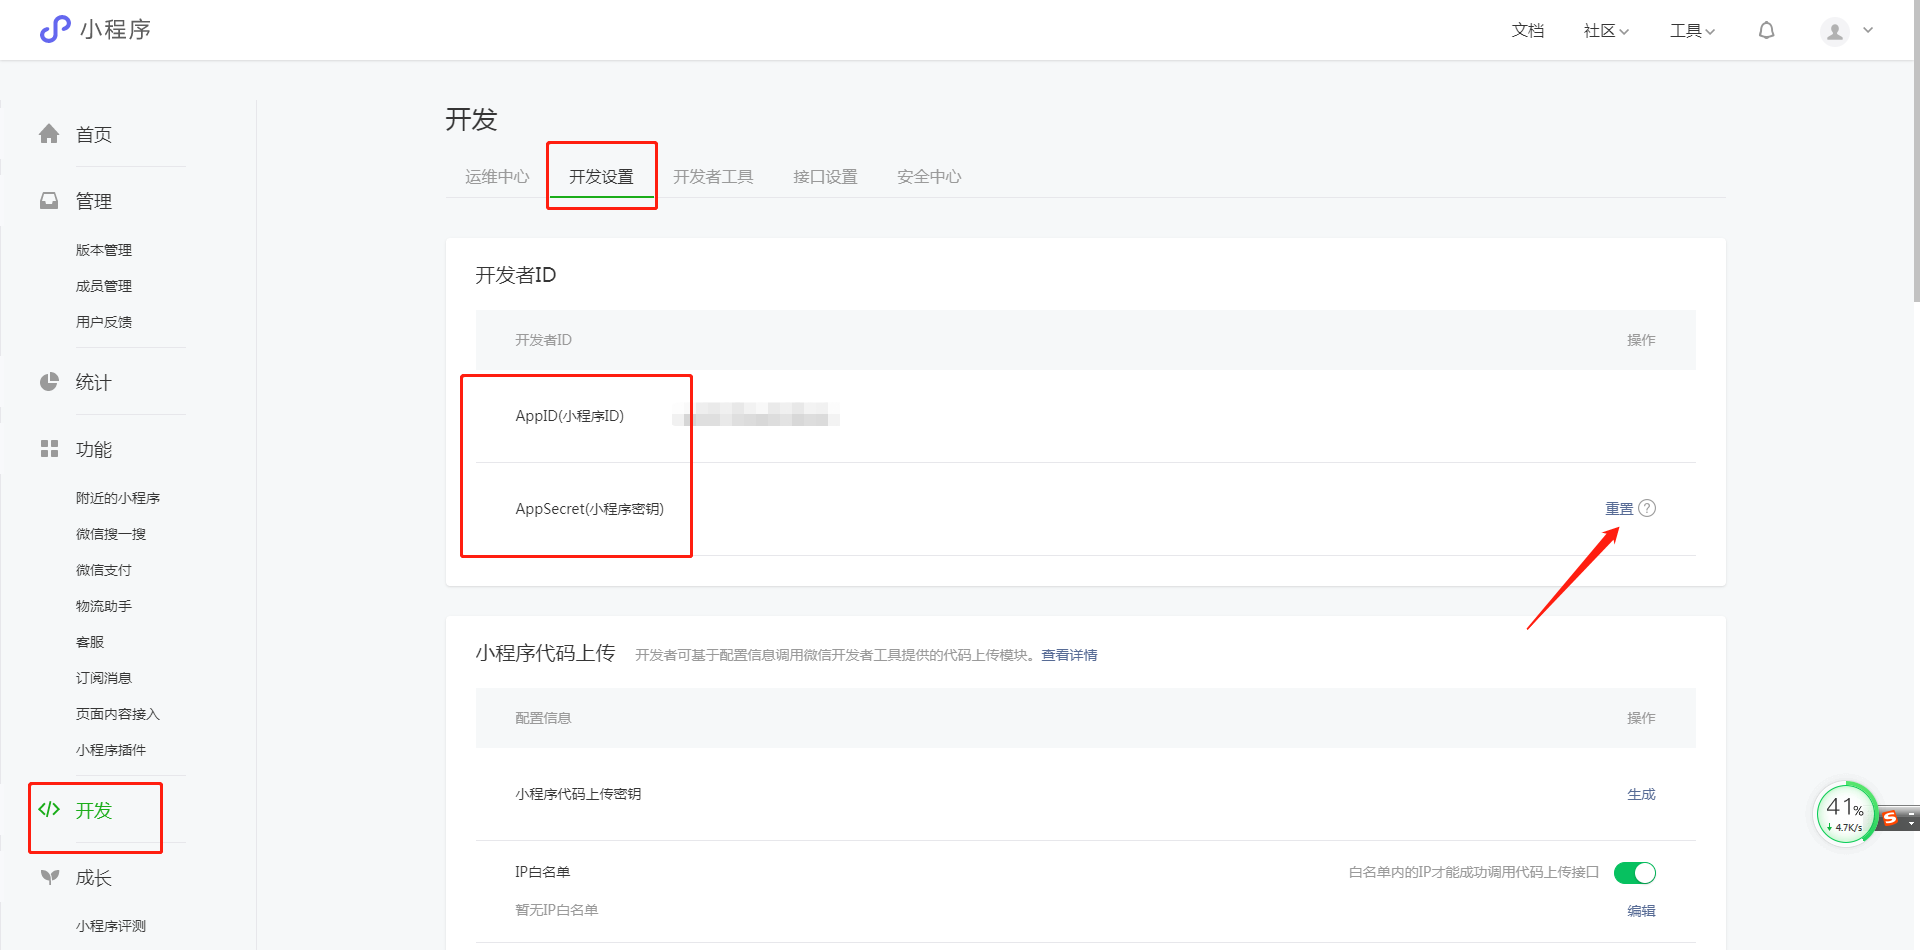The width and height of the screenshot is (1920, 950).
Task: Click the AppSecret(小程序密钥) label
Action: 590,509
